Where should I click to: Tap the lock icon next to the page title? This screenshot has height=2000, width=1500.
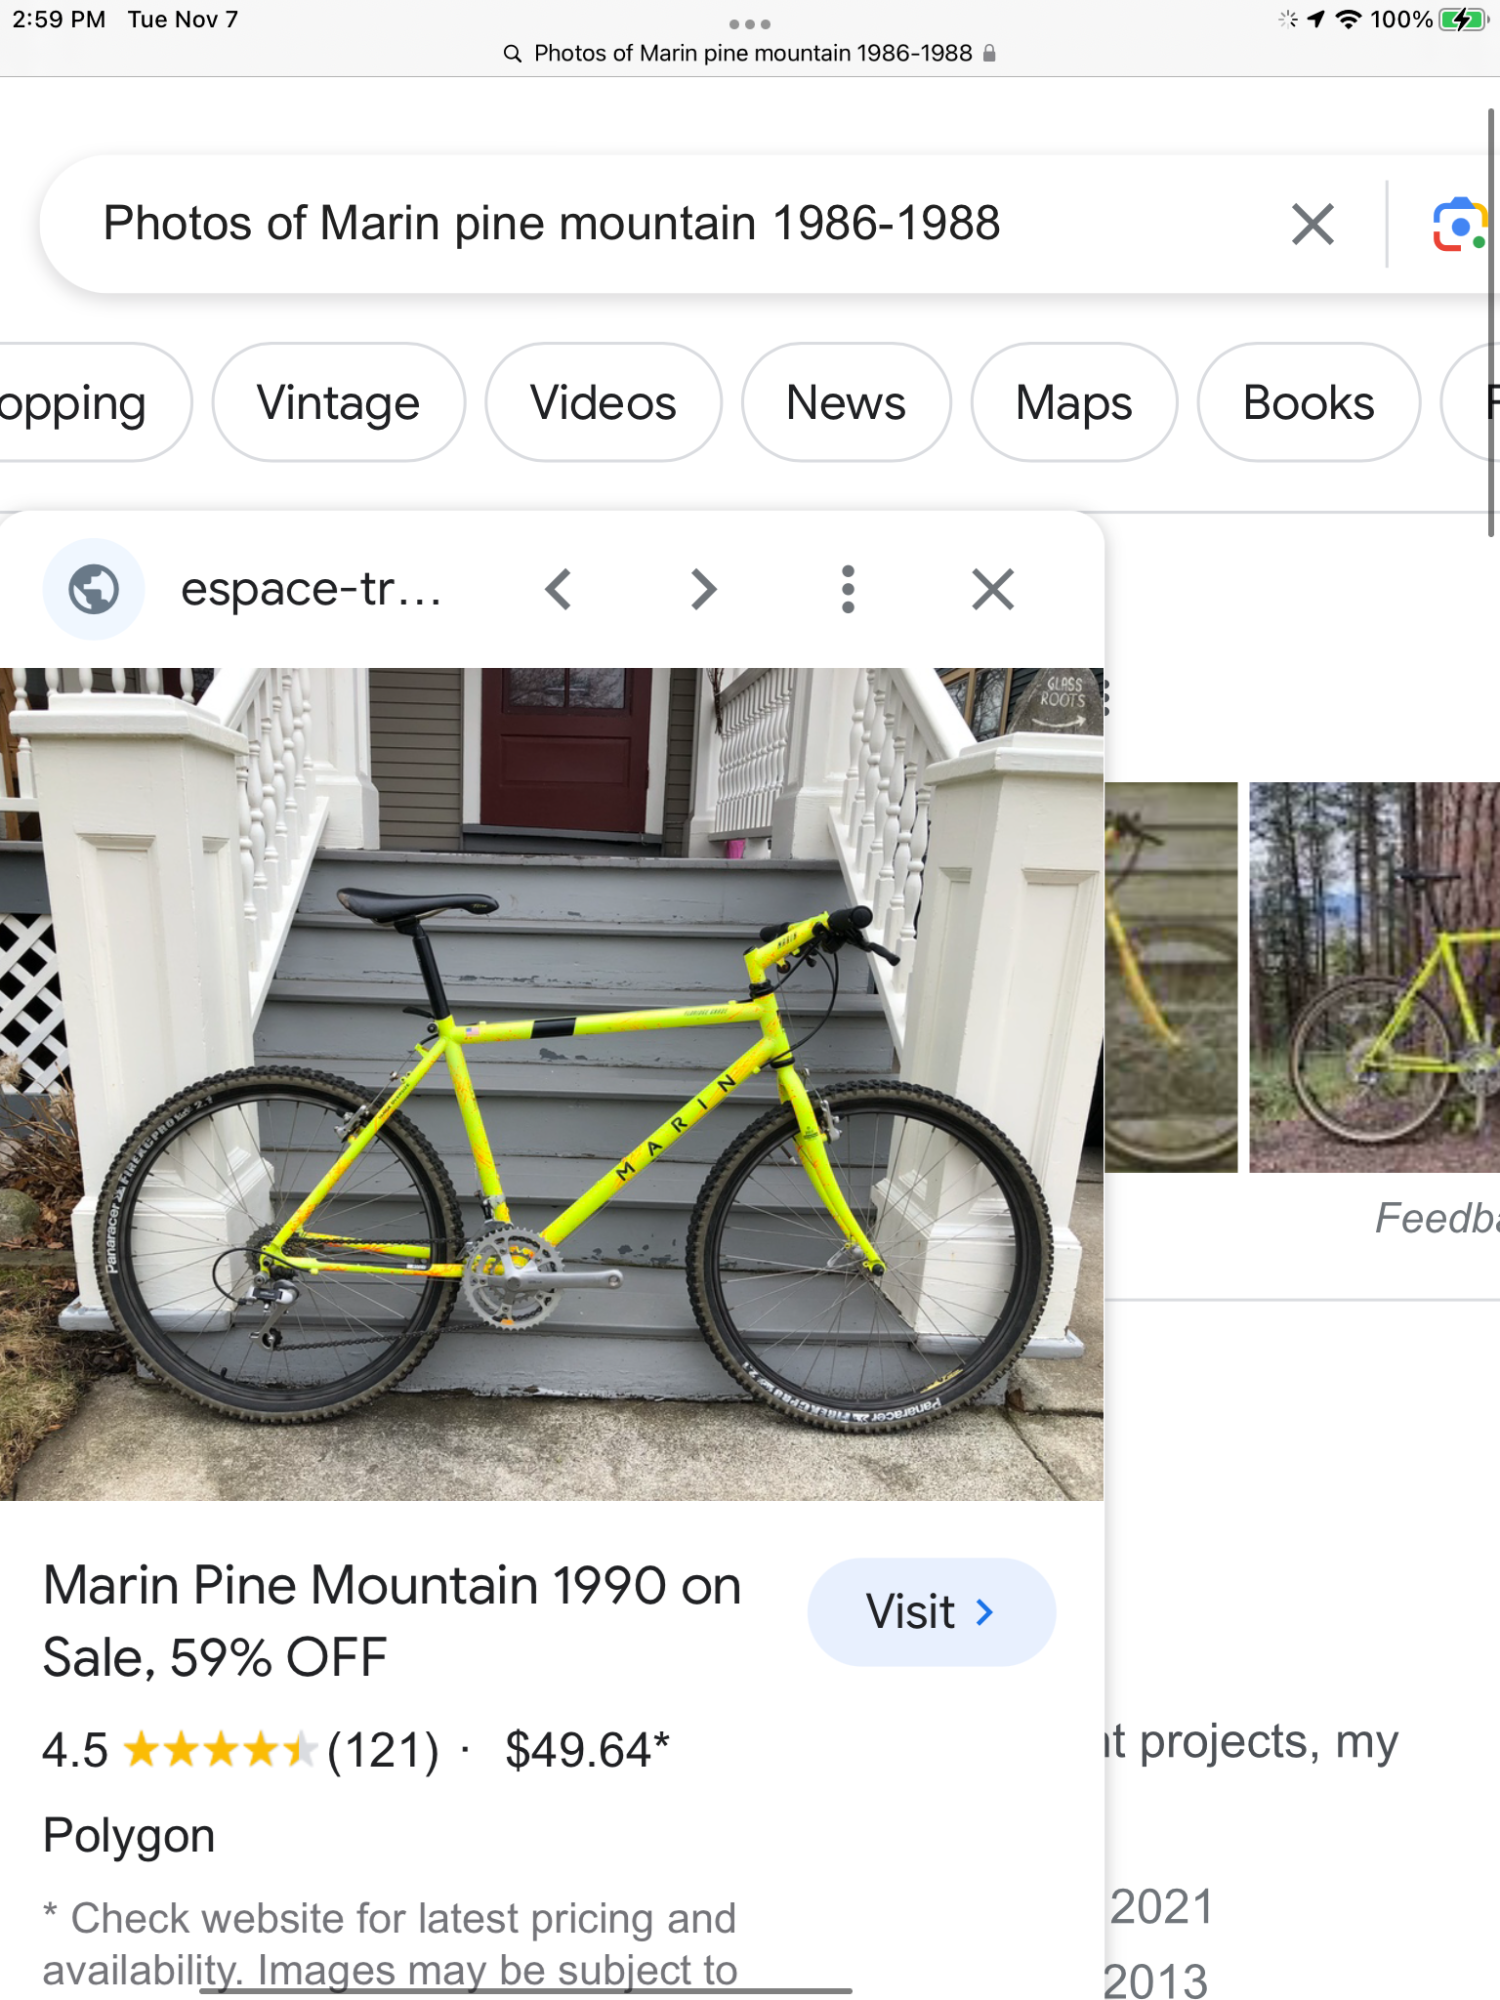[988, 52]
